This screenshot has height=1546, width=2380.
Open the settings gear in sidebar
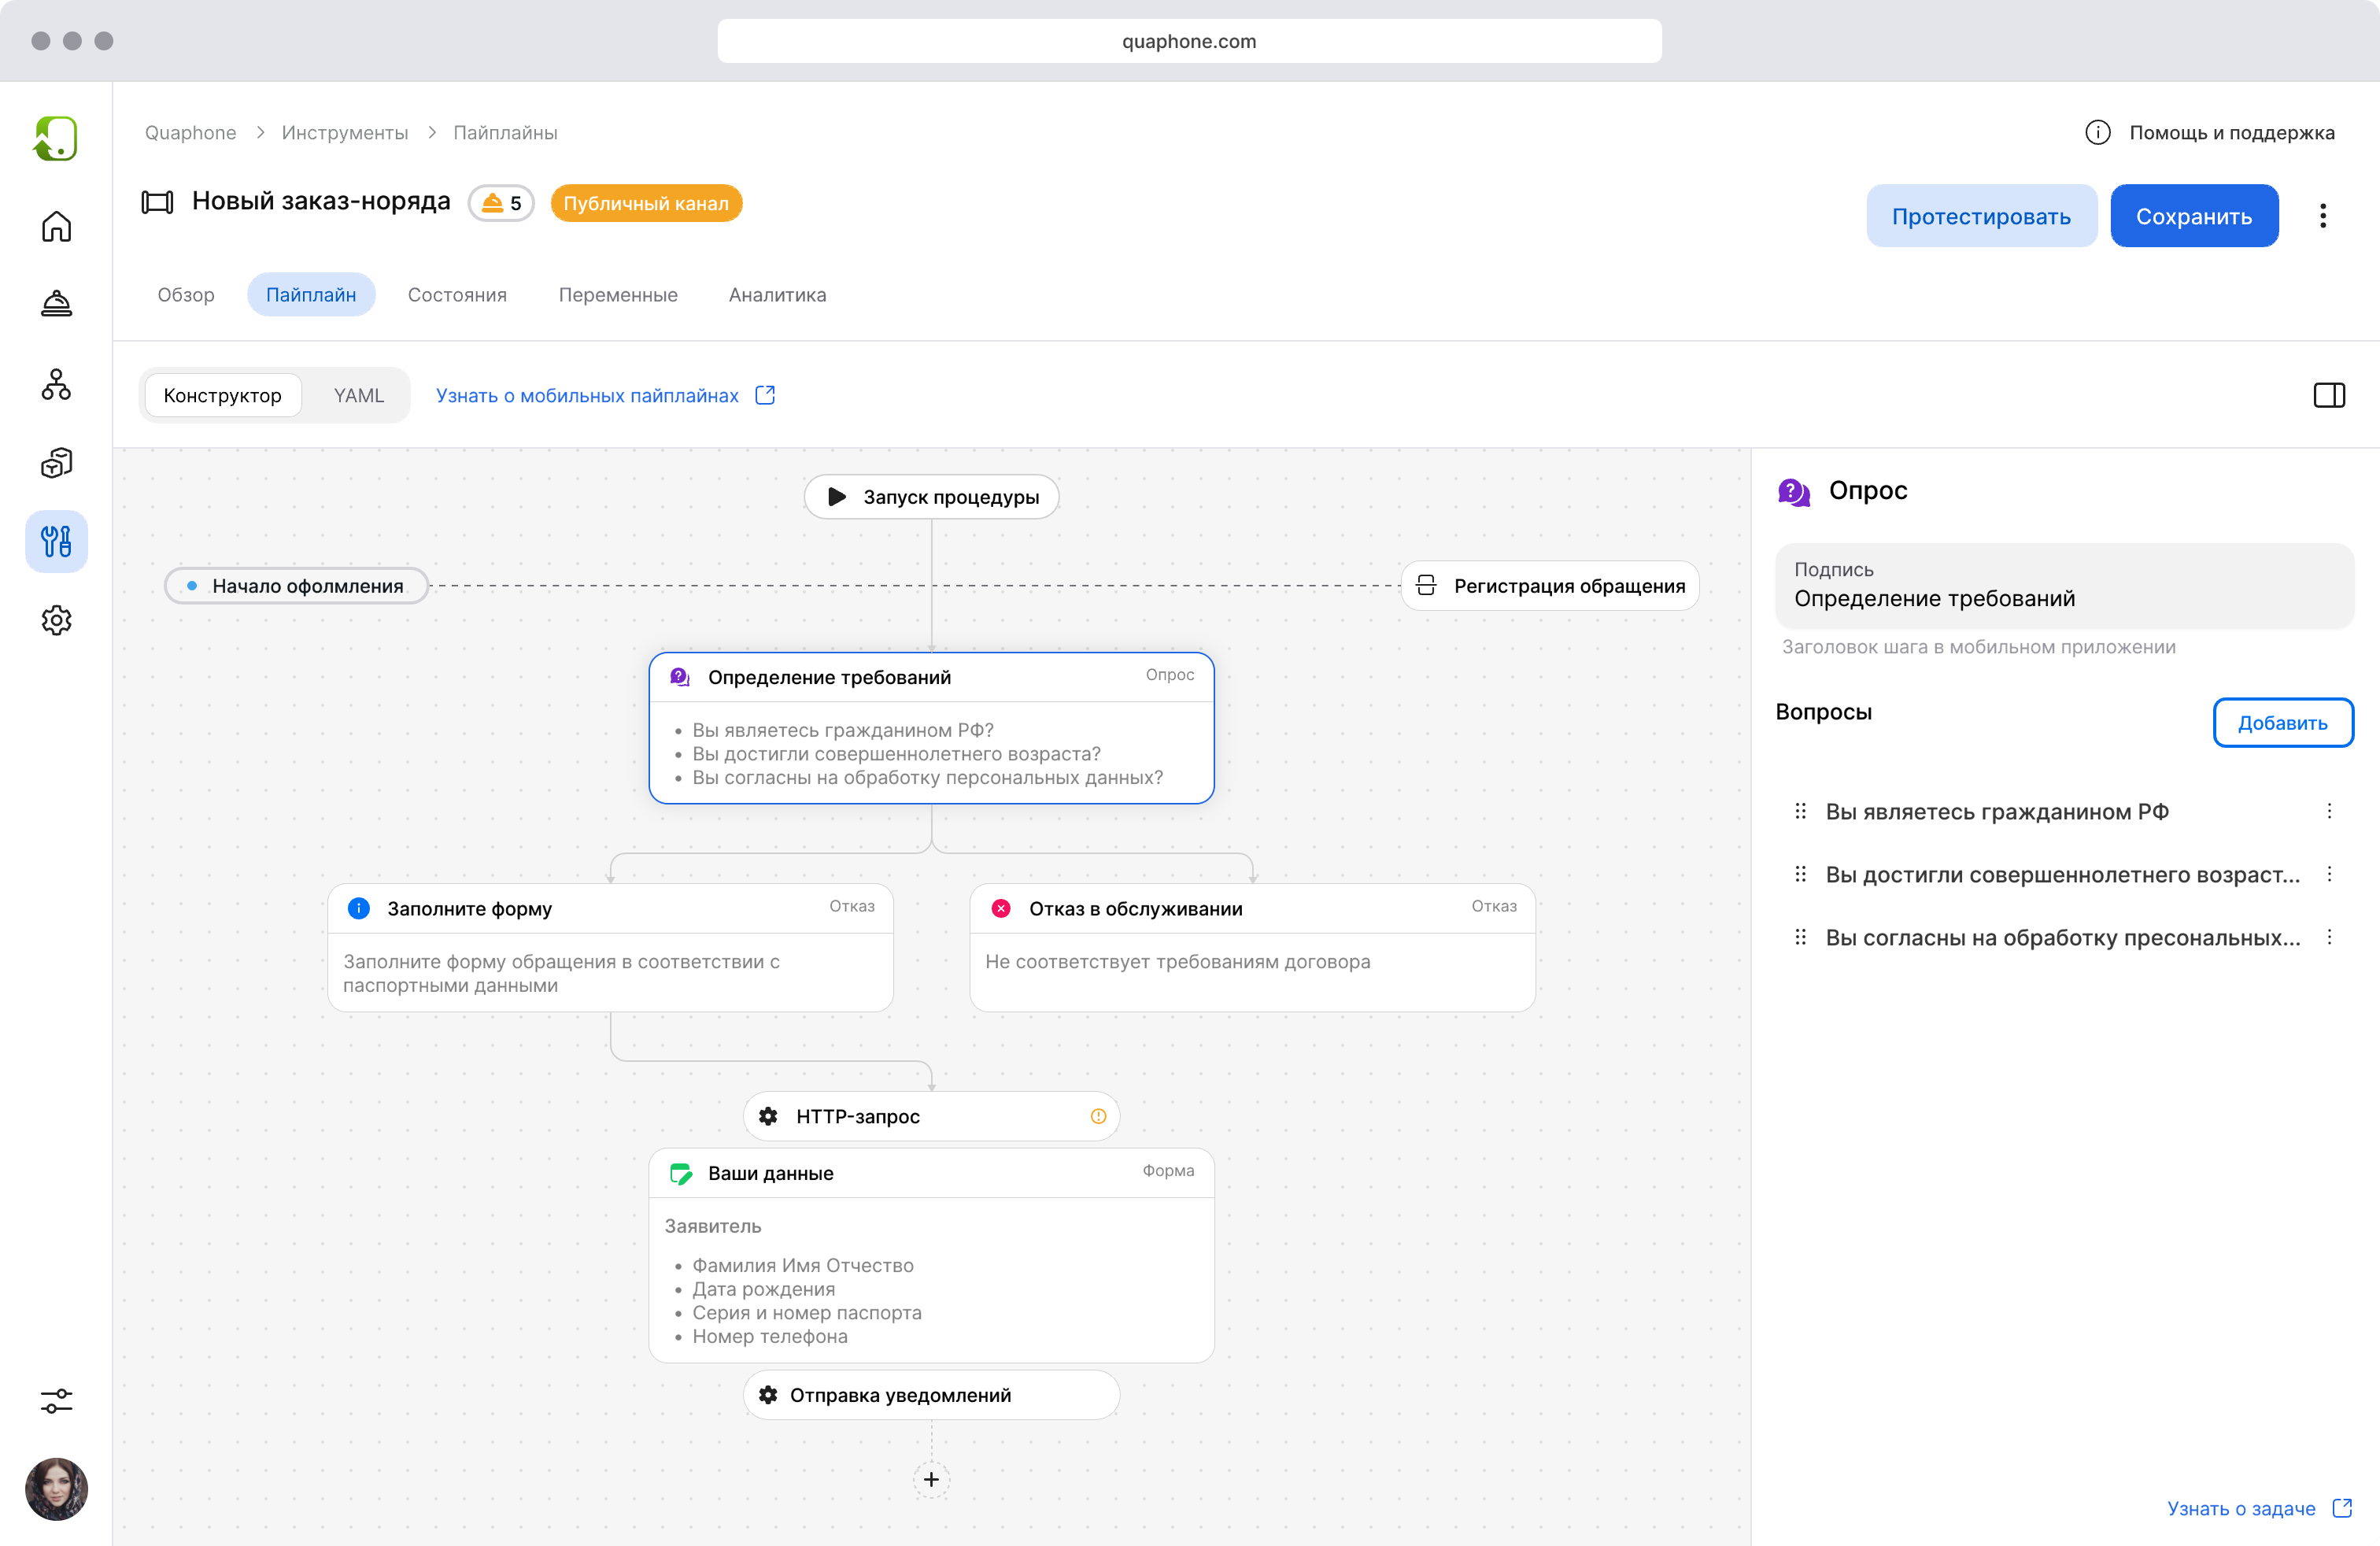(56, 620)
